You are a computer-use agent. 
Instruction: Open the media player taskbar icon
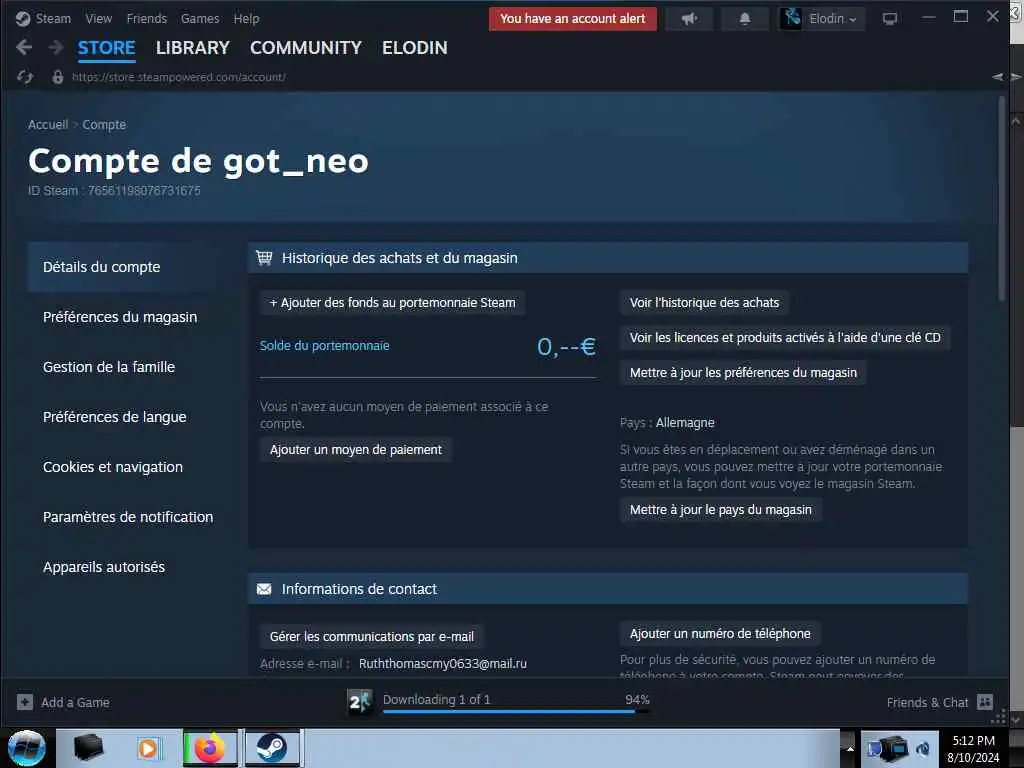click(x=148, y=748)
